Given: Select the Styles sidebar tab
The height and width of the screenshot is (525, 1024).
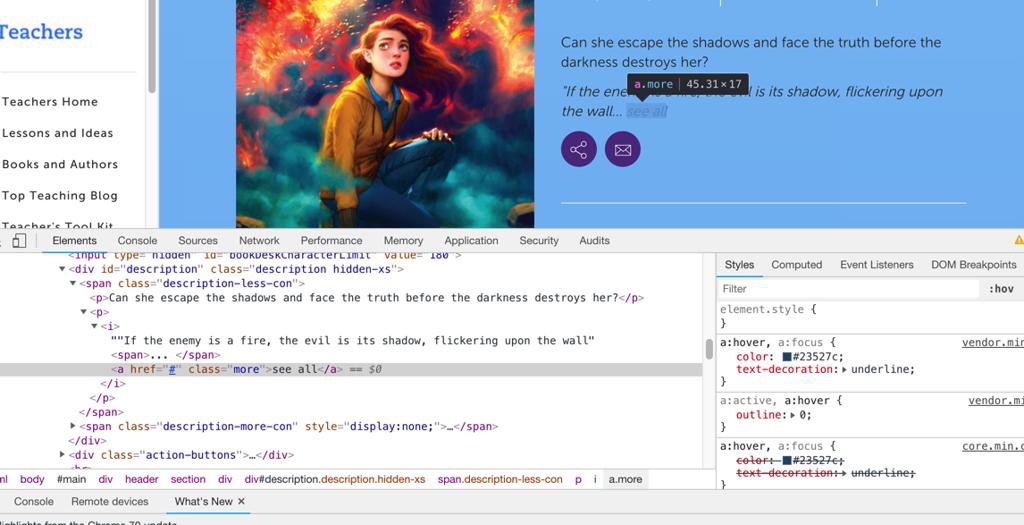Looking at the screenshot, I should (x=739, y=264).
